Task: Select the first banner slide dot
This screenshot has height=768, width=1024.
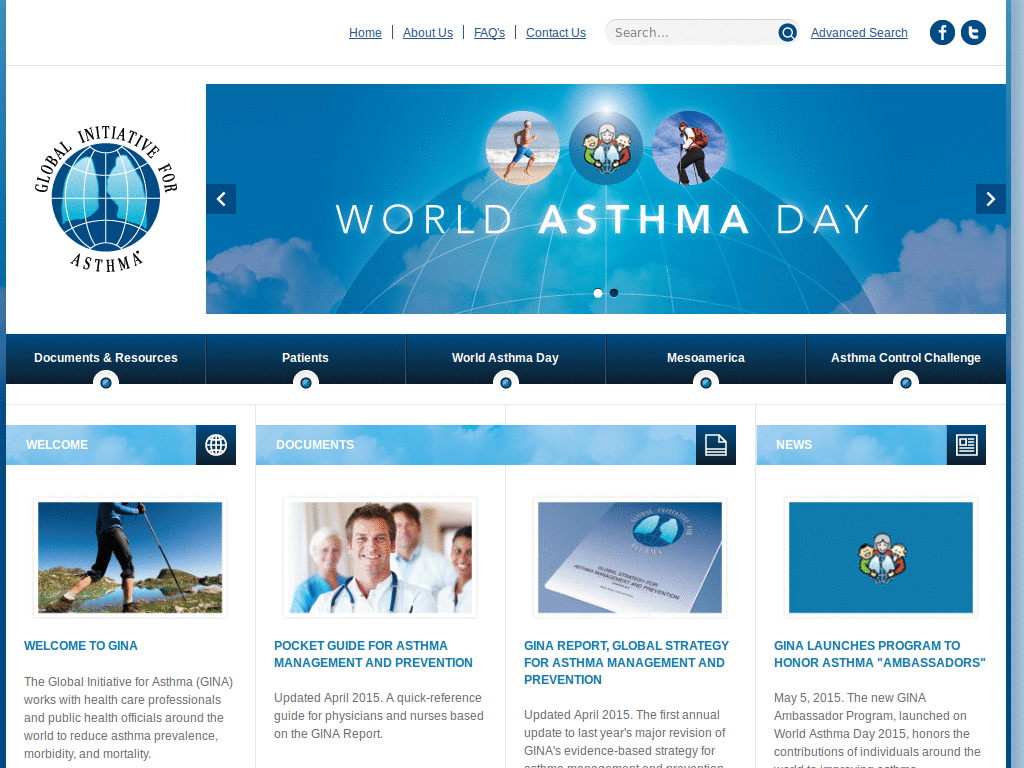Action: 598,293
